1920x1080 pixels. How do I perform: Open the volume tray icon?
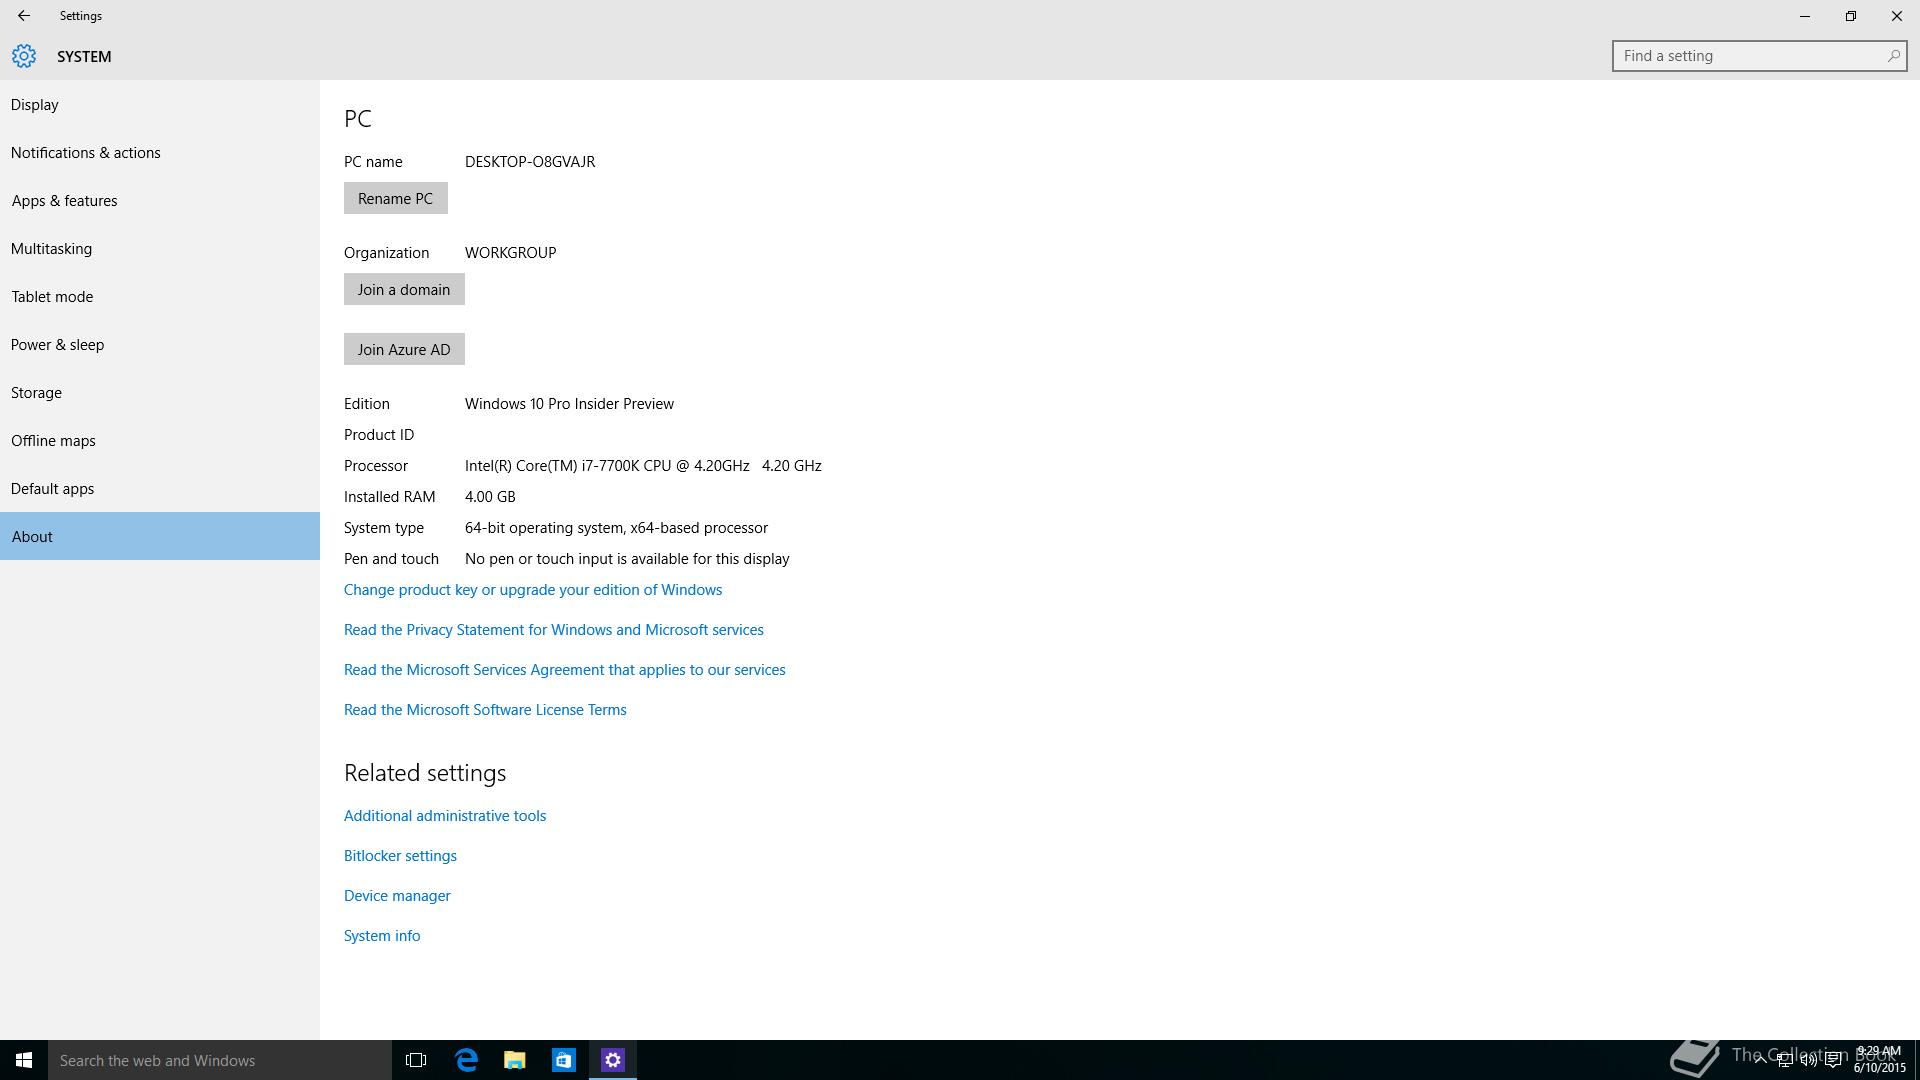coord(1808,1061)
